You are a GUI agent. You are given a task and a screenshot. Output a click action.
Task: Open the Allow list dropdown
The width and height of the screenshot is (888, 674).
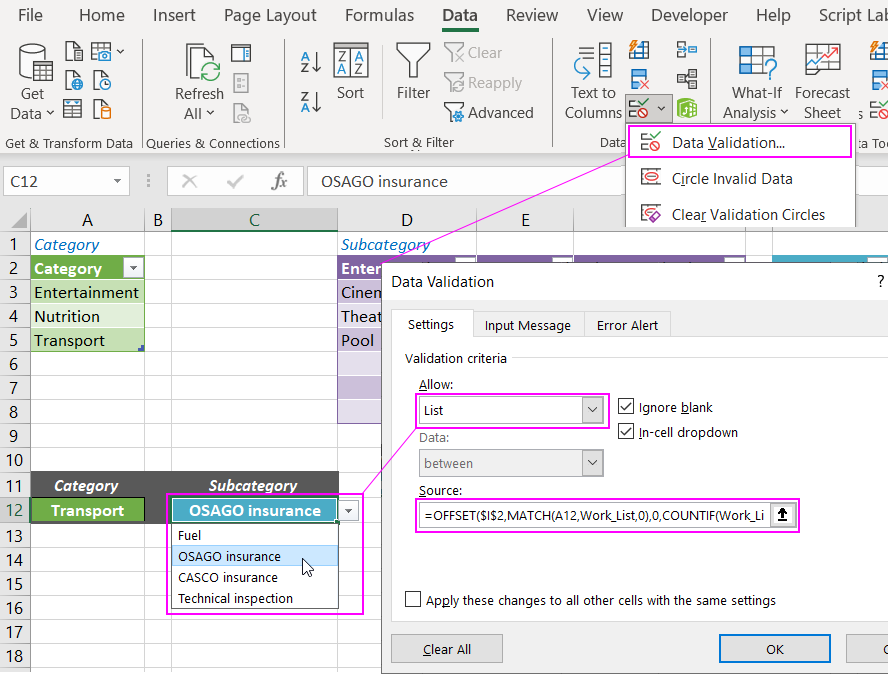pos(593,410)
